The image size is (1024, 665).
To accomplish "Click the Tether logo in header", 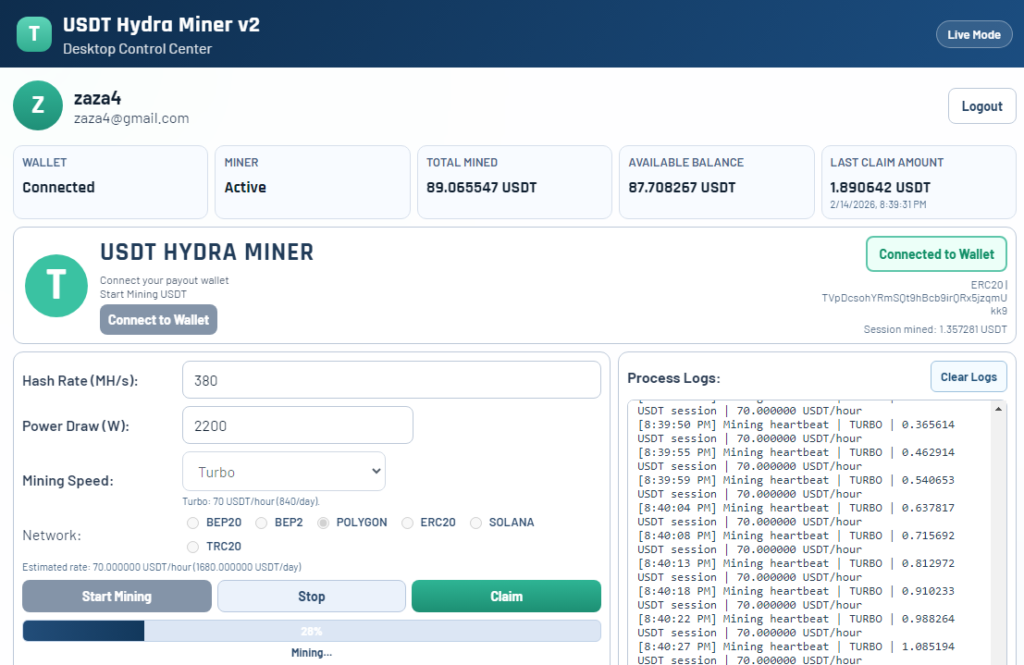I will coord(34,34).
